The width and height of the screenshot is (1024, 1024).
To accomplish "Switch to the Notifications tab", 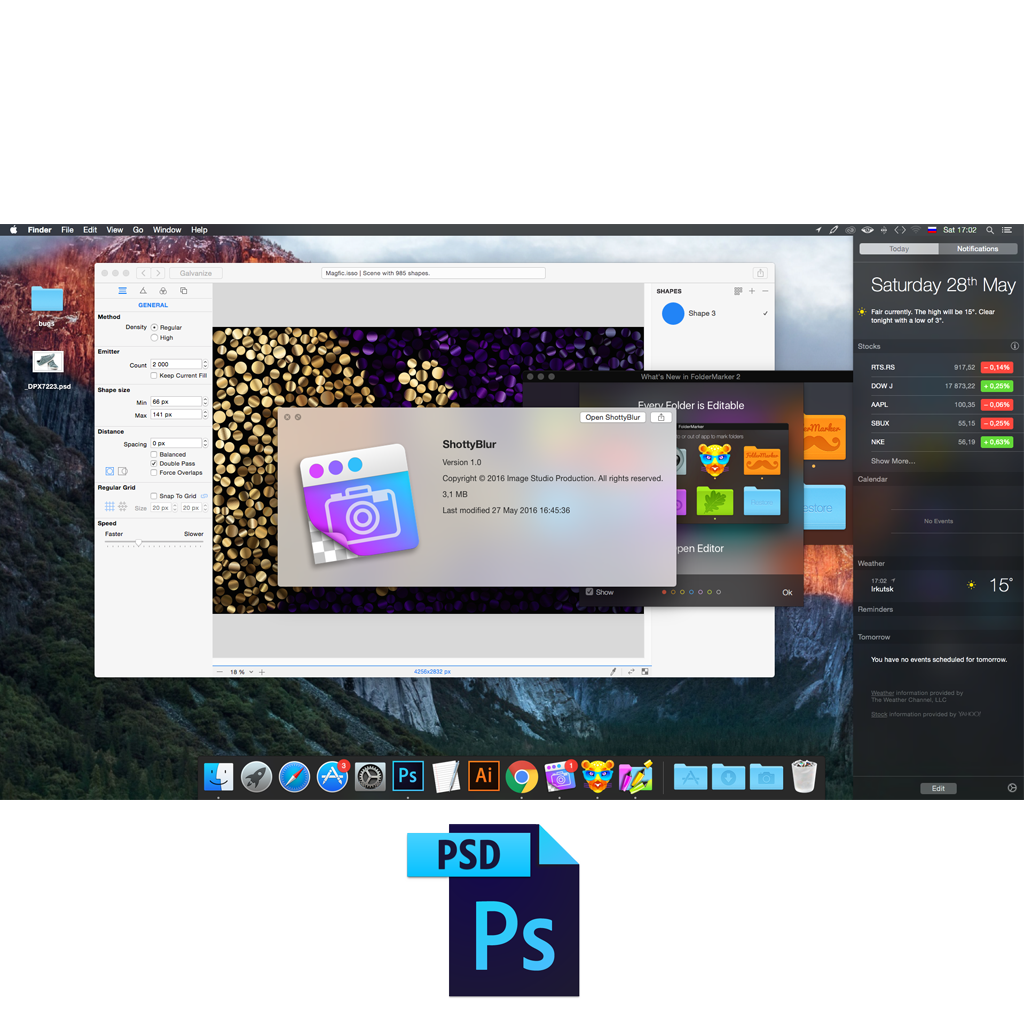I will tap(978, 248).
